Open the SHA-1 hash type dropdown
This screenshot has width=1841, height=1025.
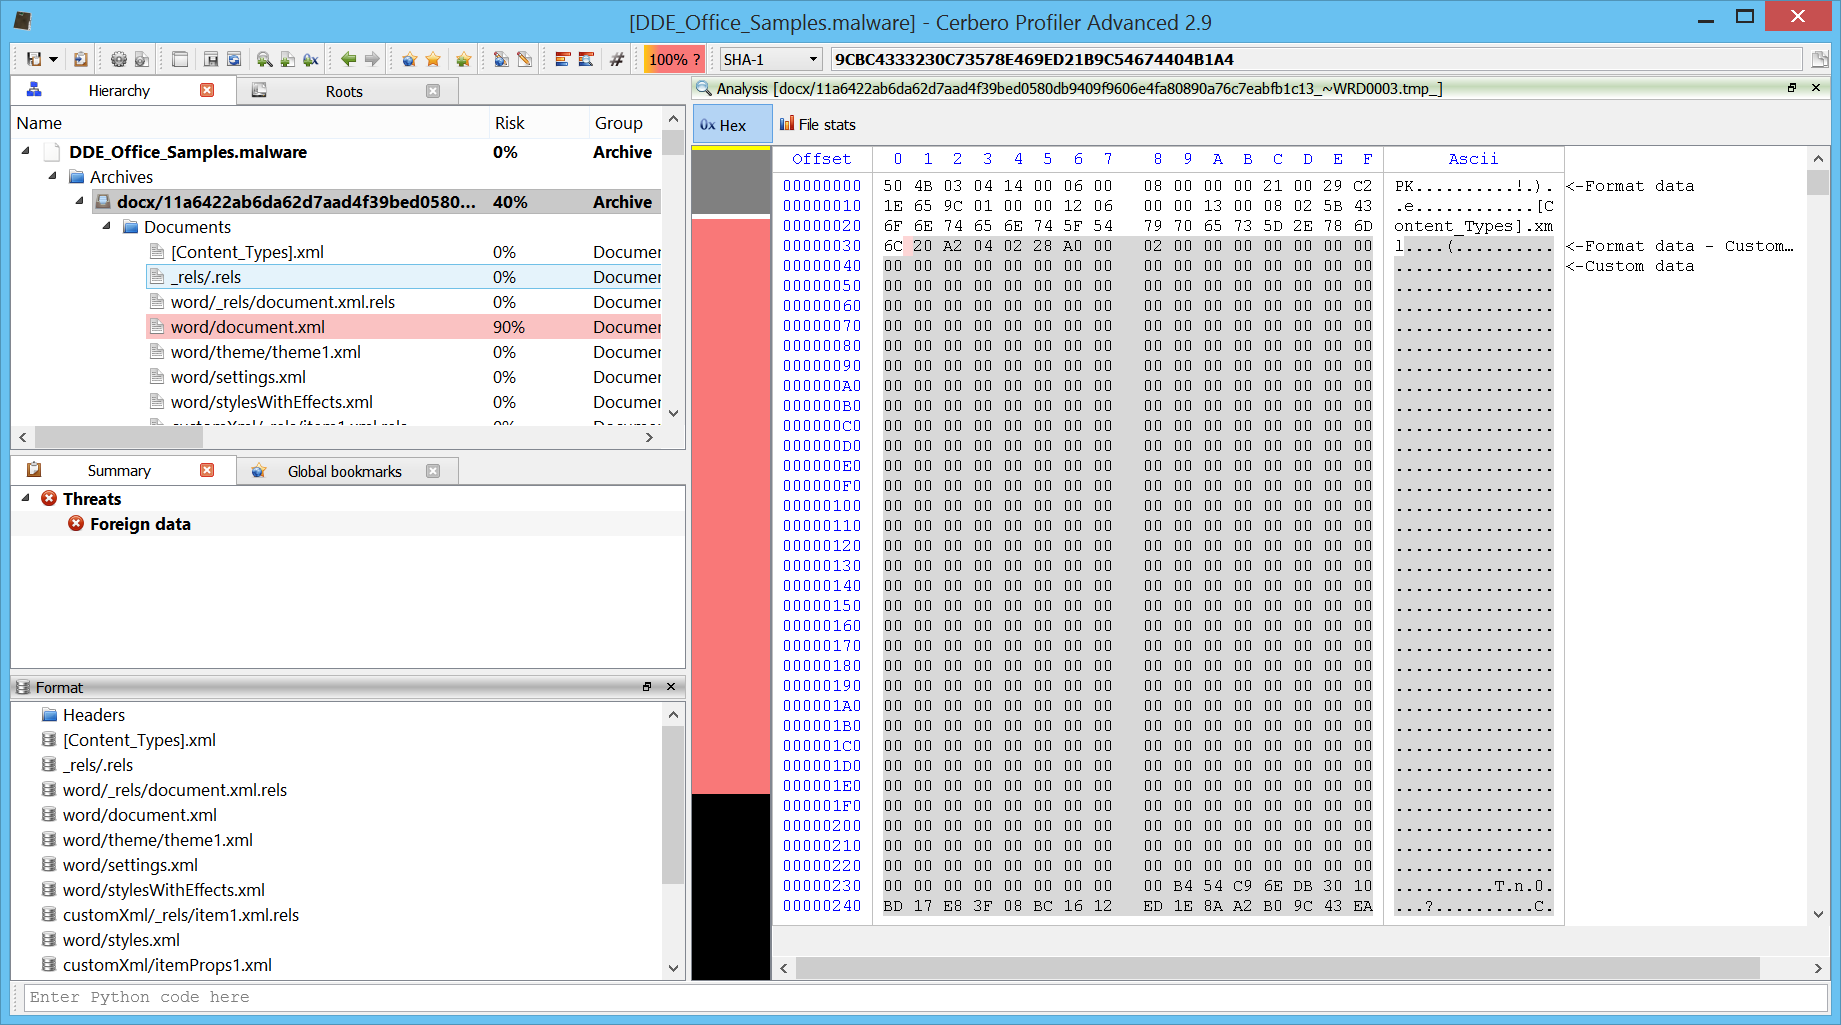click(x=771, y=59)
